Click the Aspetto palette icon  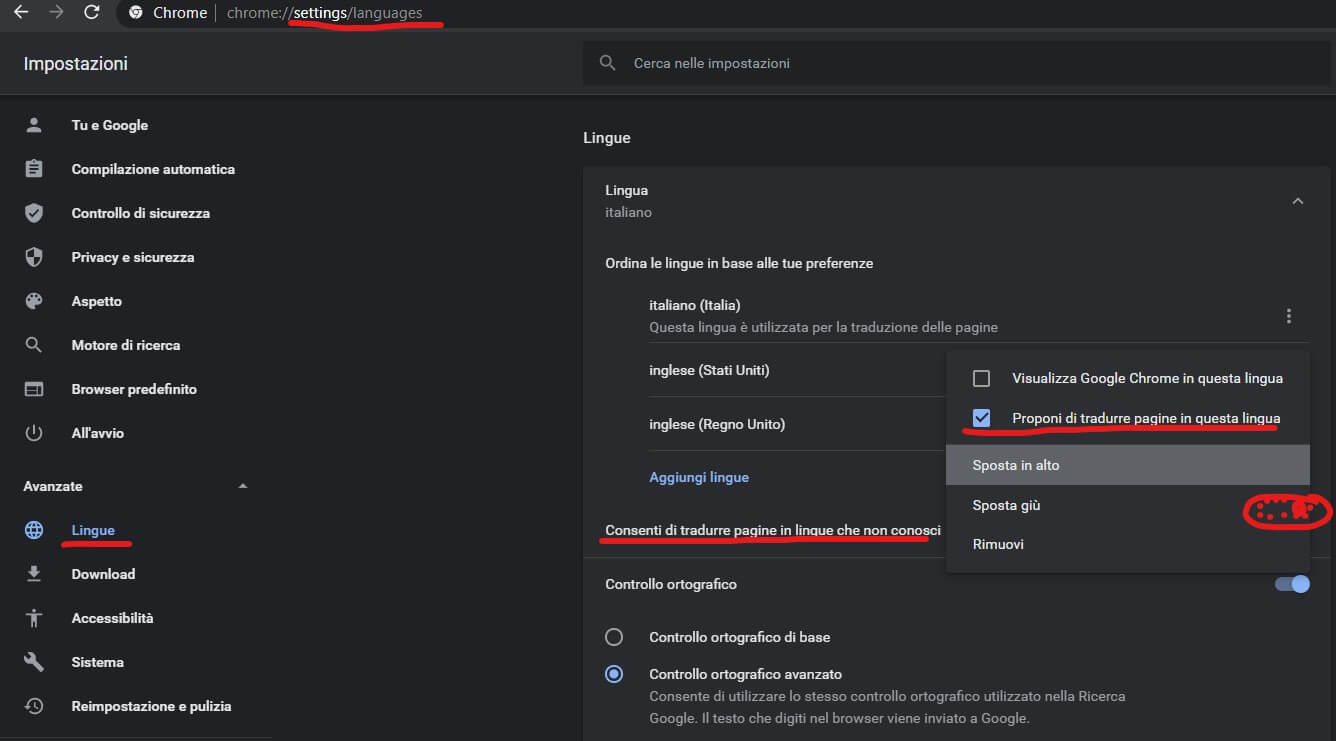pos(34,301)
